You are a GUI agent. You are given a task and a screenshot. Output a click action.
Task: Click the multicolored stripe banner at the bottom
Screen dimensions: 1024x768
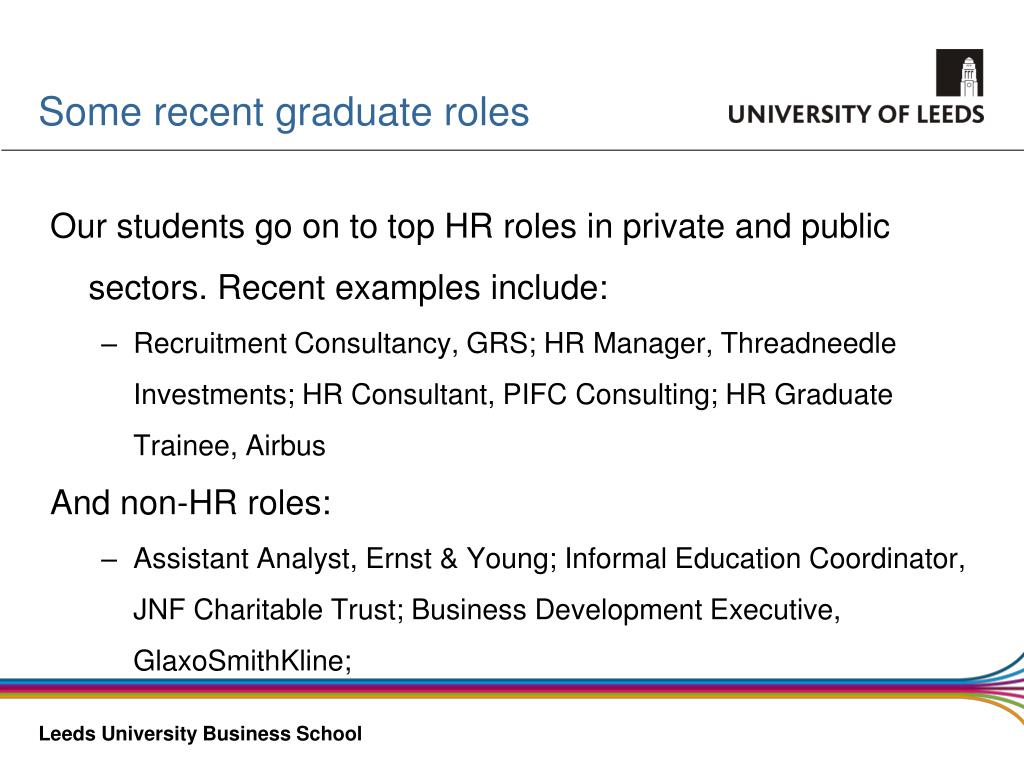point(483,689)
